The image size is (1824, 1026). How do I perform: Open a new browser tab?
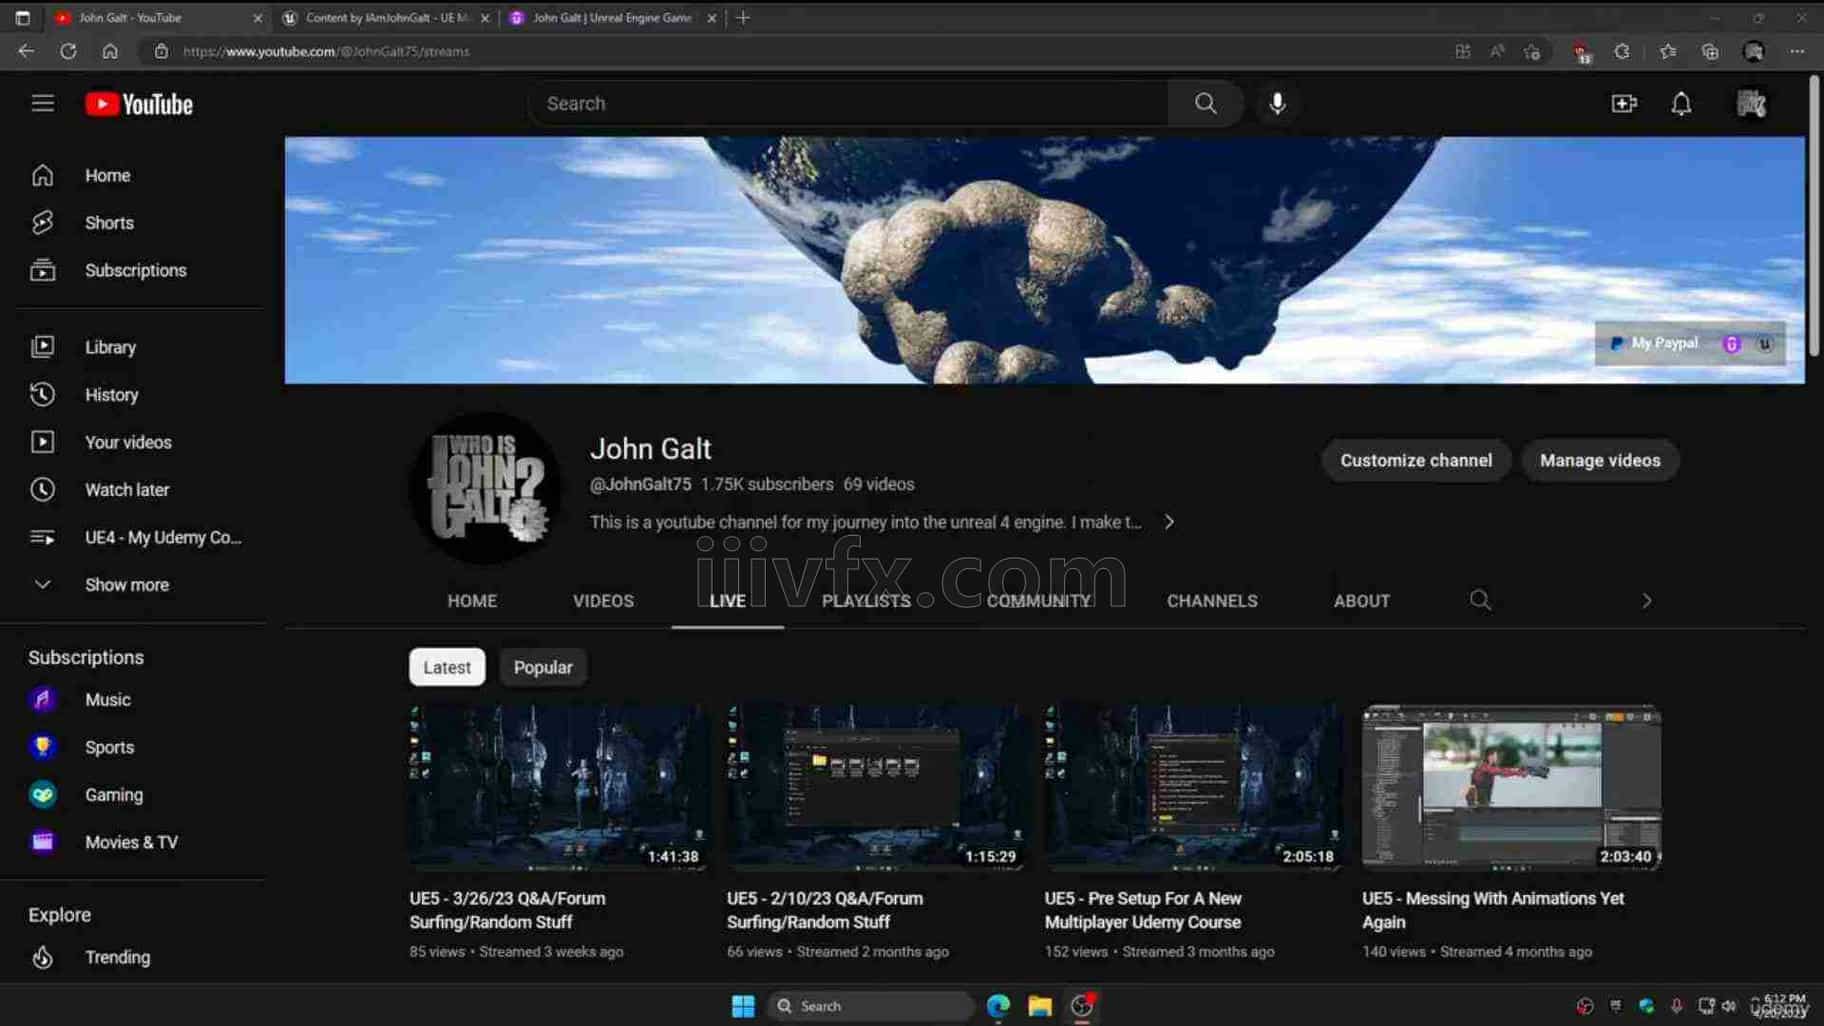[x=742, y=17]
